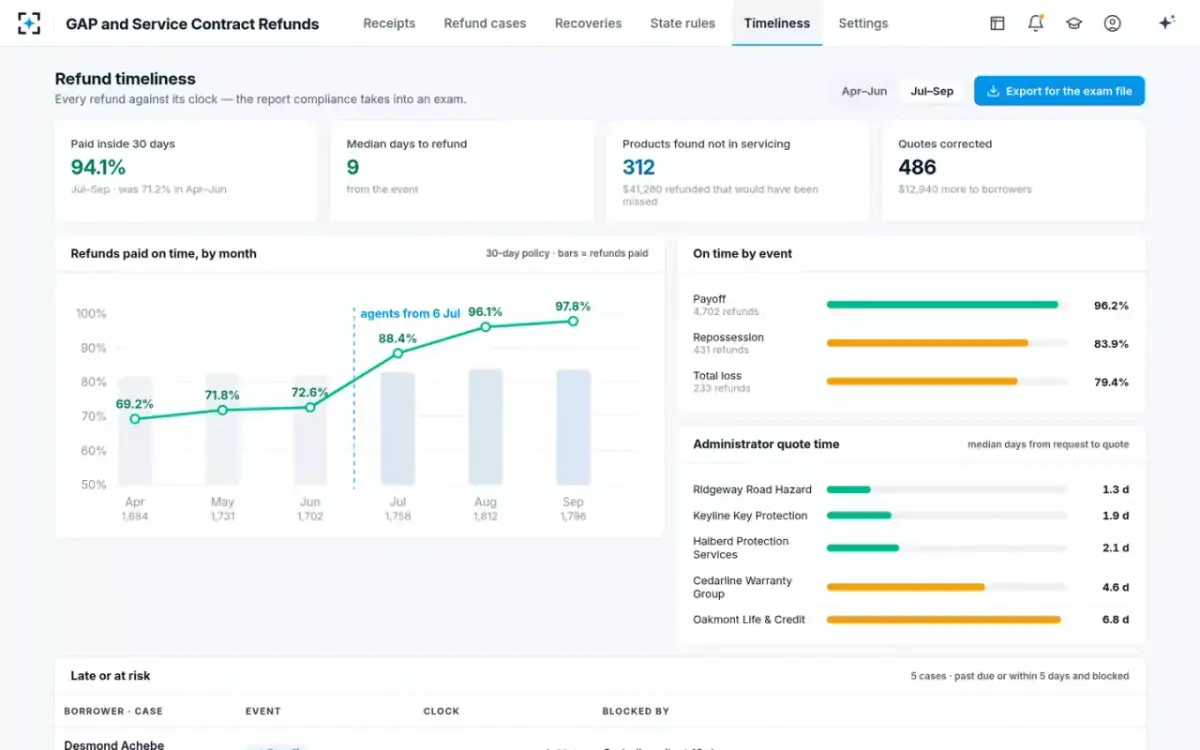Click the Total loss progress bar
This screenshot has height=750, width=1200.
tap(947, 381)
